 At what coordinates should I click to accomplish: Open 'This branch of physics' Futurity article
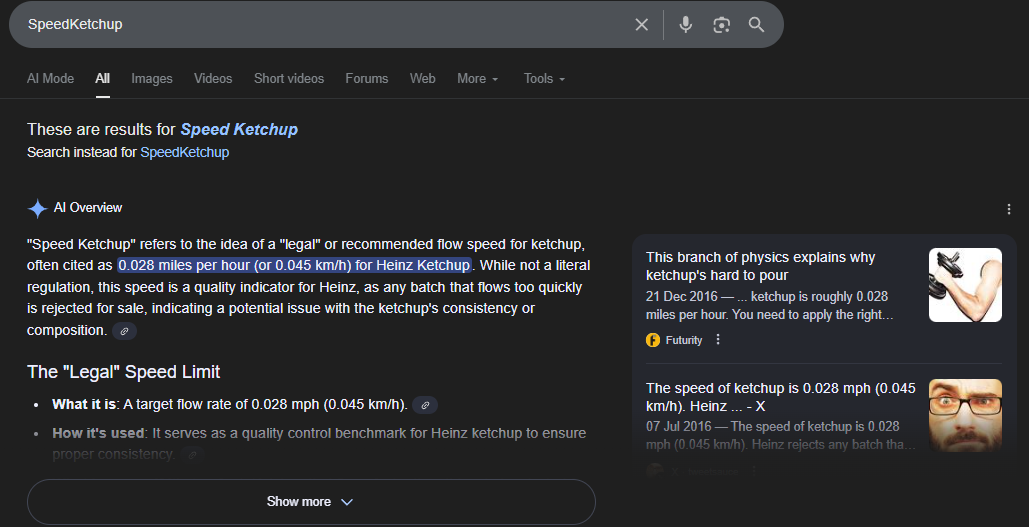click(x=760, y=266)
